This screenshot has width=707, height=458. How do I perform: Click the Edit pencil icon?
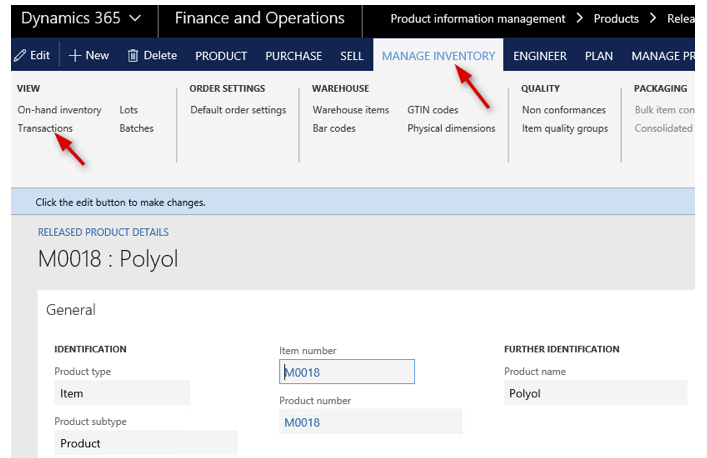pos(20,55)
